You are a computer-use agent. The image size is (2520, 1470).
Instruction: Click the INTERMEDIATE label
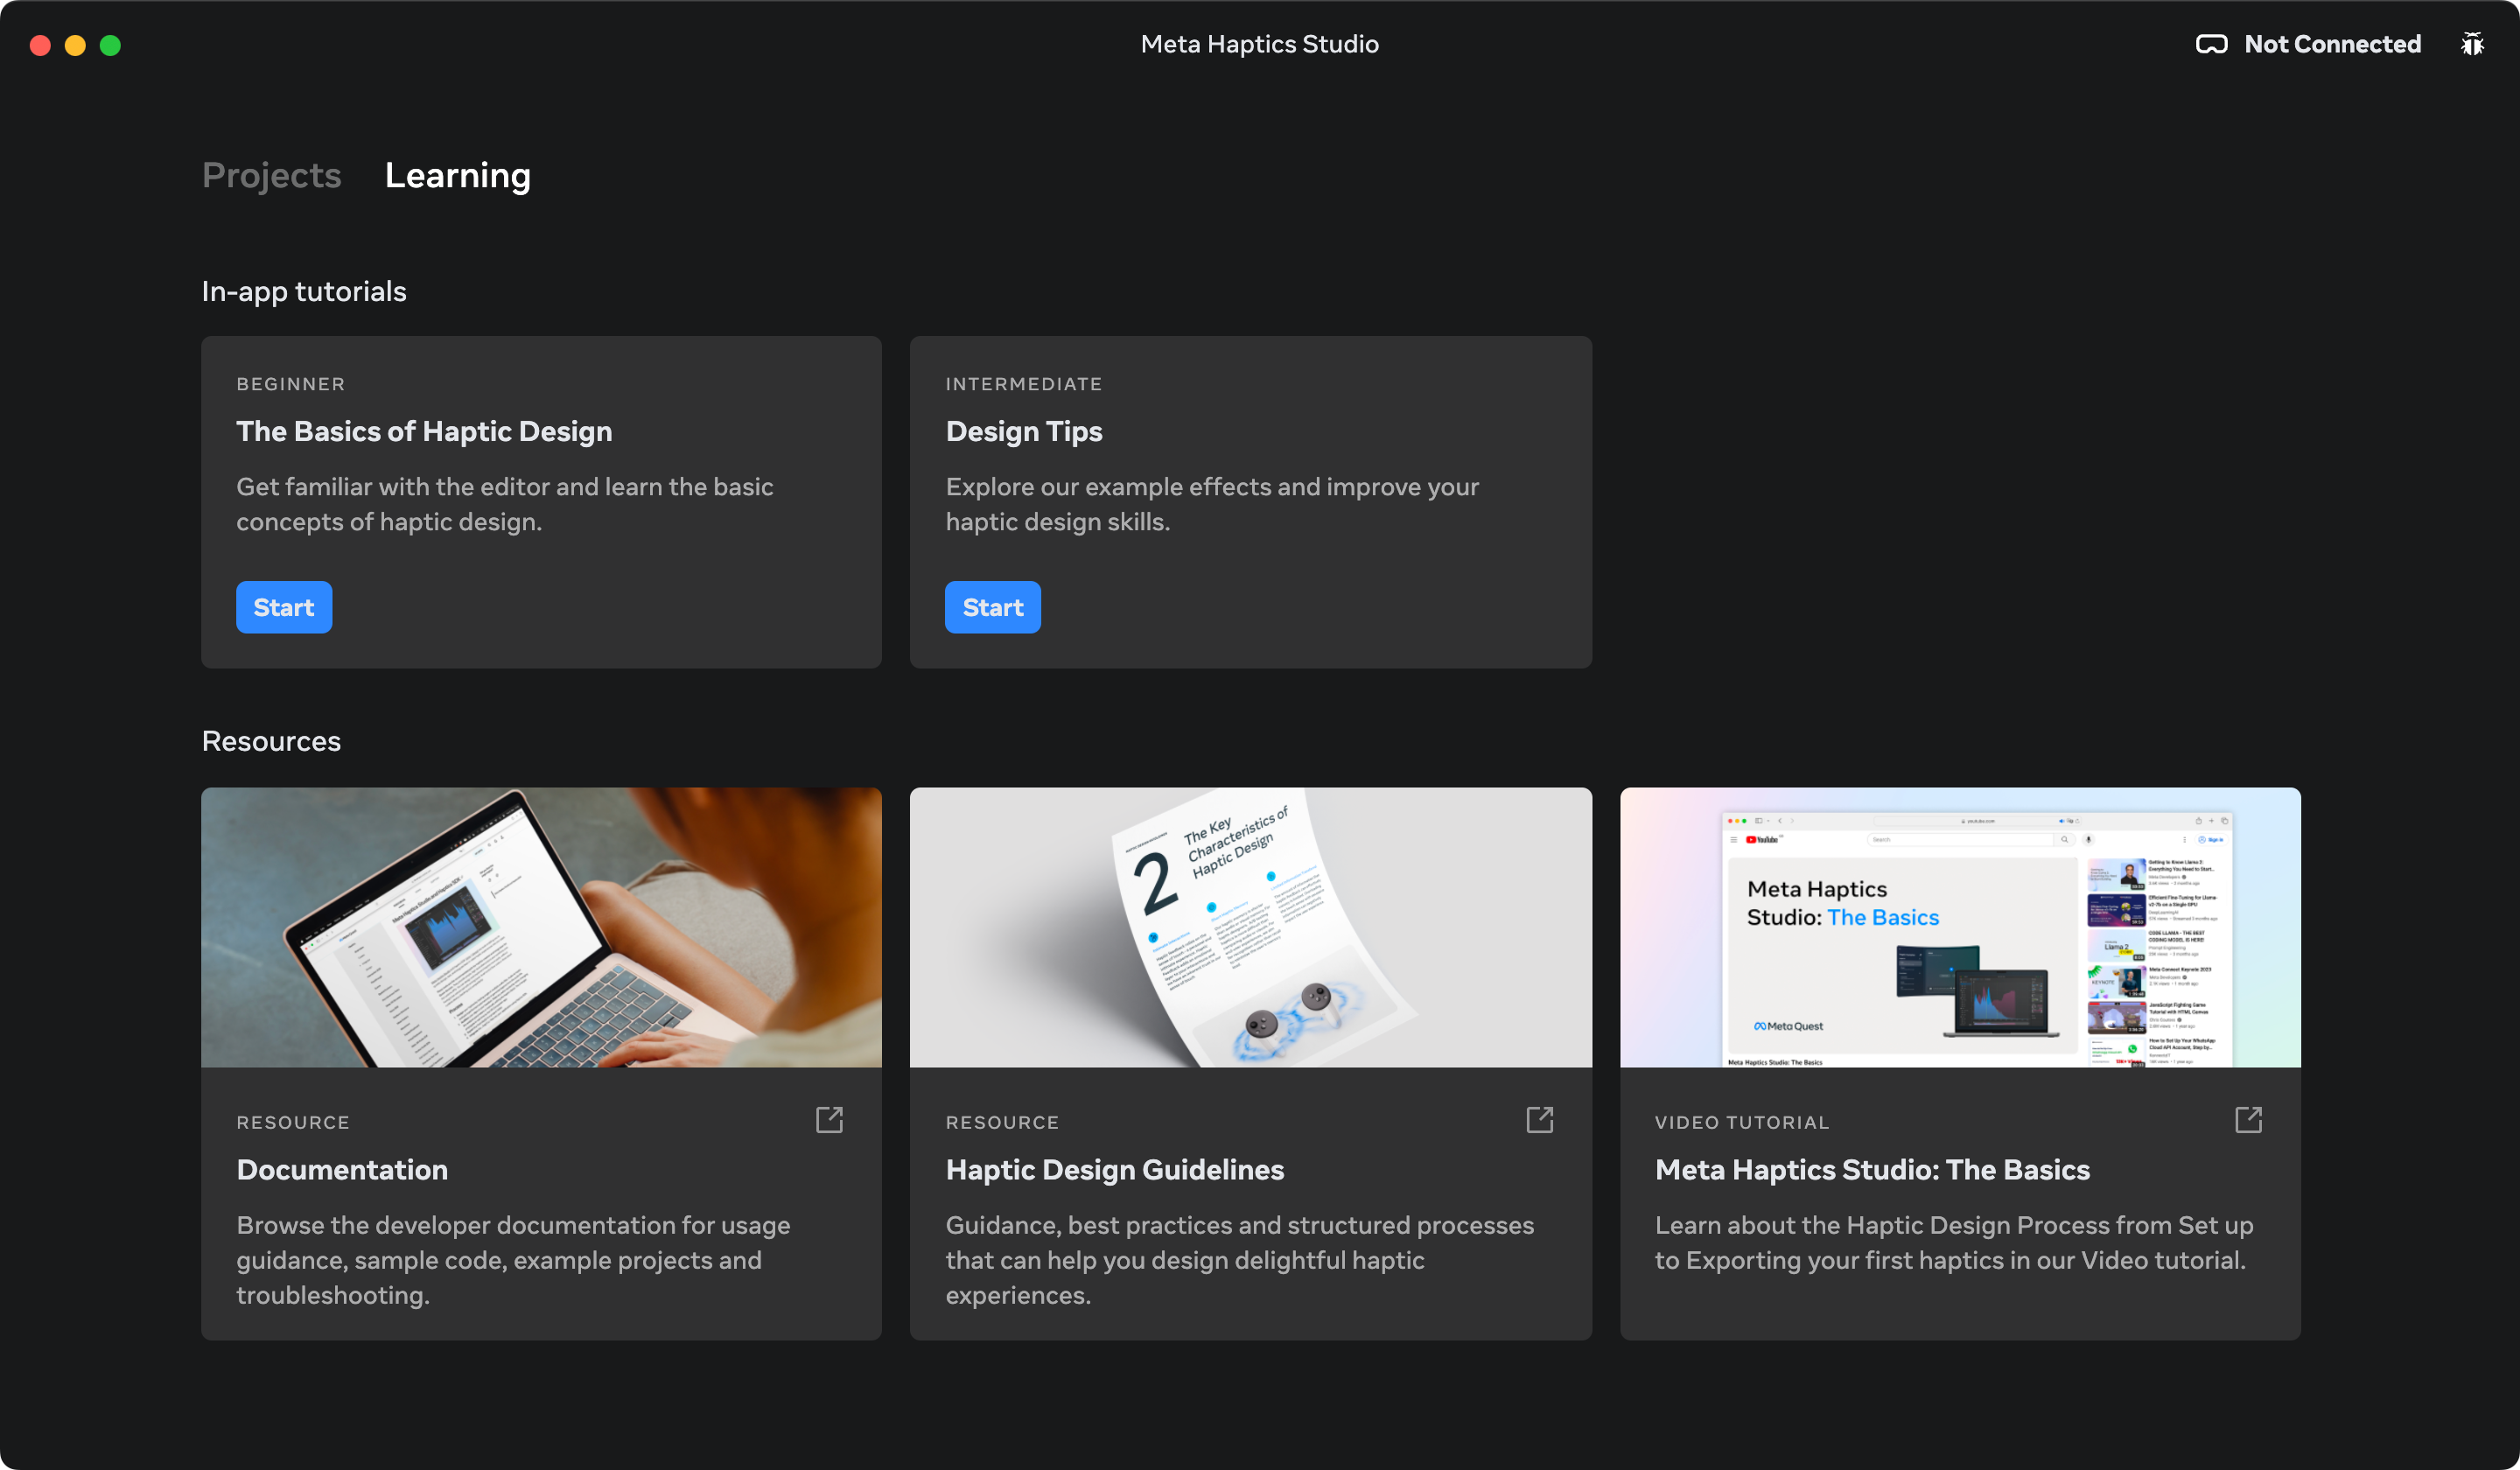1024,384
